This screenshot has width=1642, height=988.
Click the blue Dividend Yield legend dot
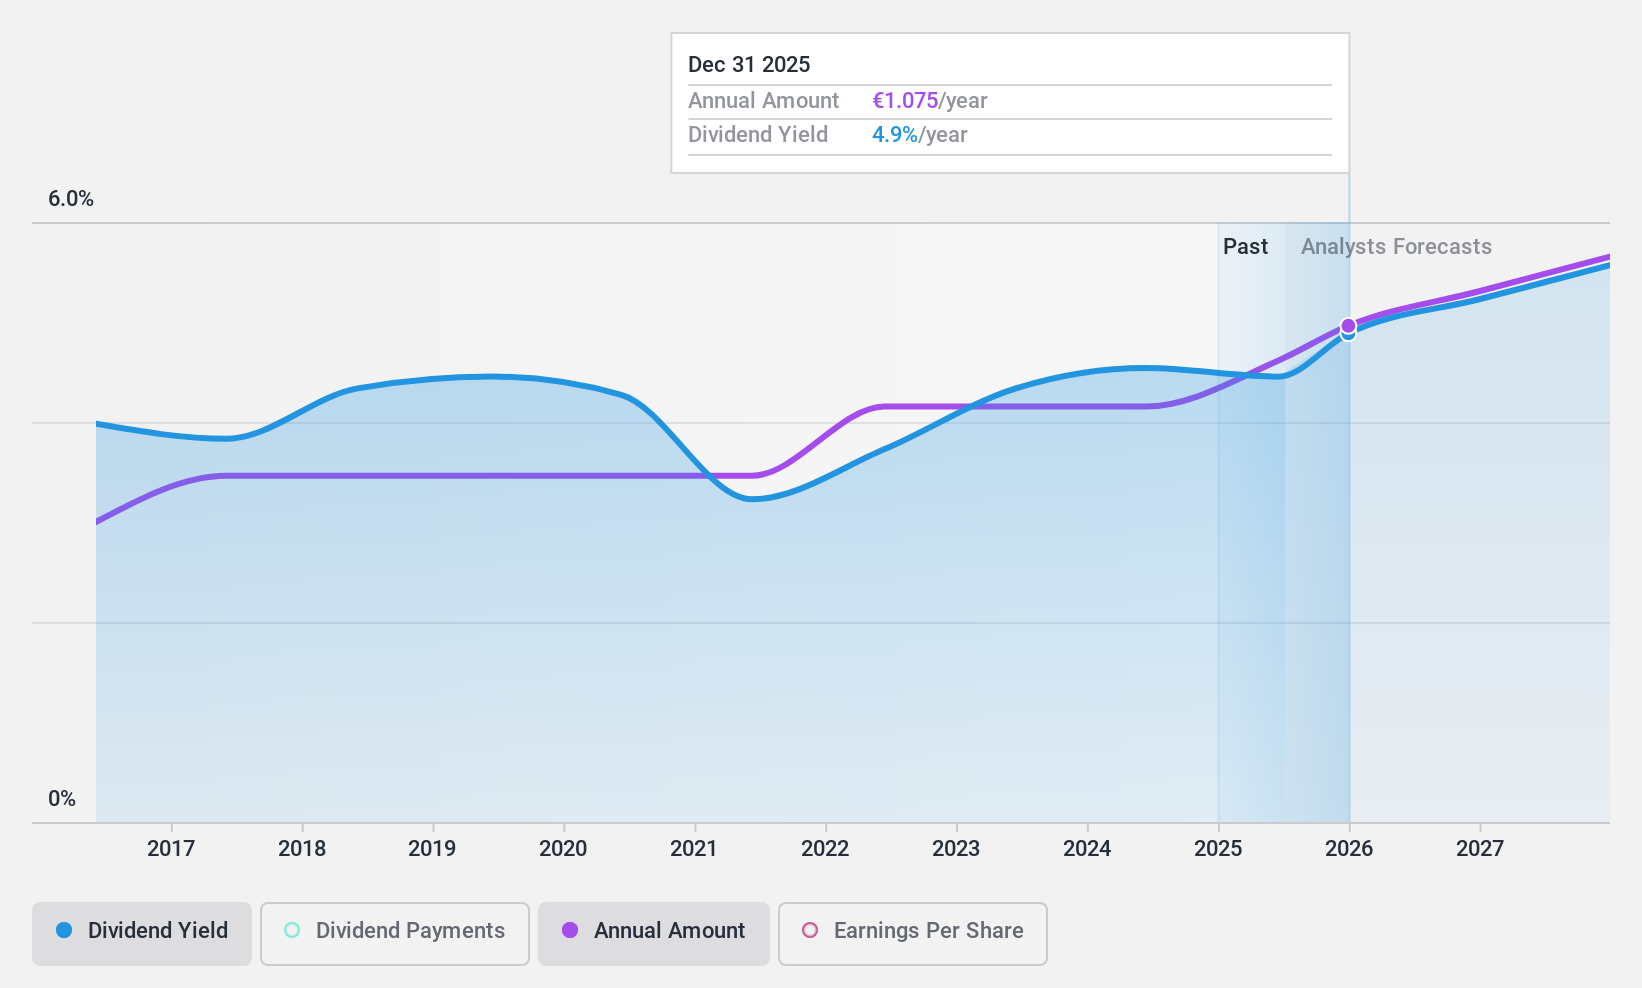tap(64, 930)
